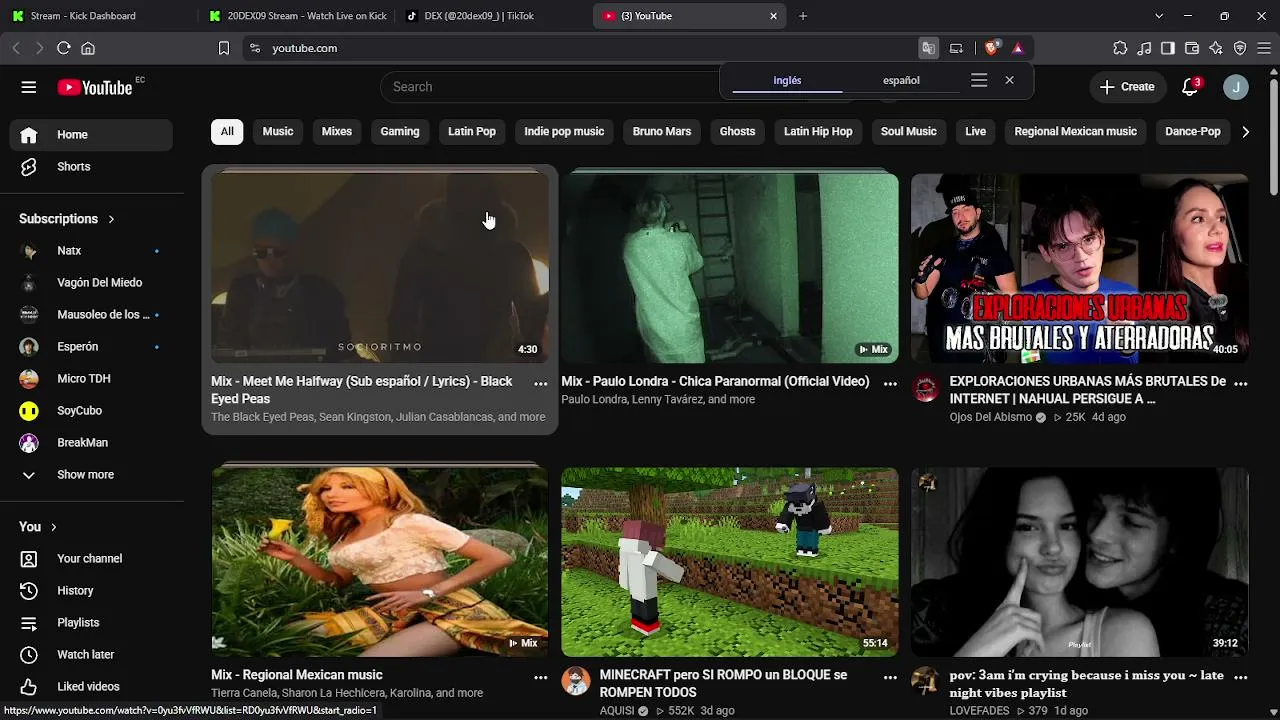Viewport: 1280px width, 720px height.
Task: Open Shorts from the sidebar
Action: pos(91,167)
